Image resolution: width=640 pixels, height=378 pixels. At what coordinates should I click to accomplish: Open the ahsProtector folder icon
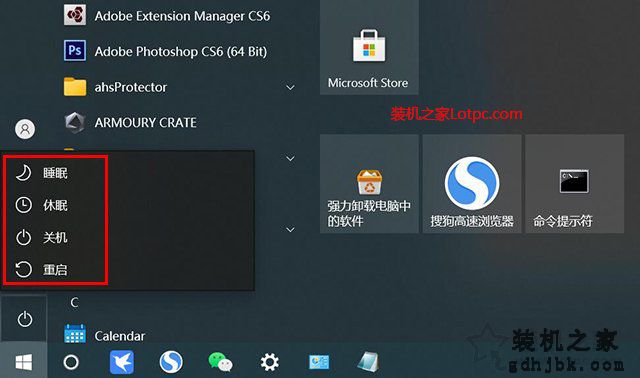pos(75,87)
